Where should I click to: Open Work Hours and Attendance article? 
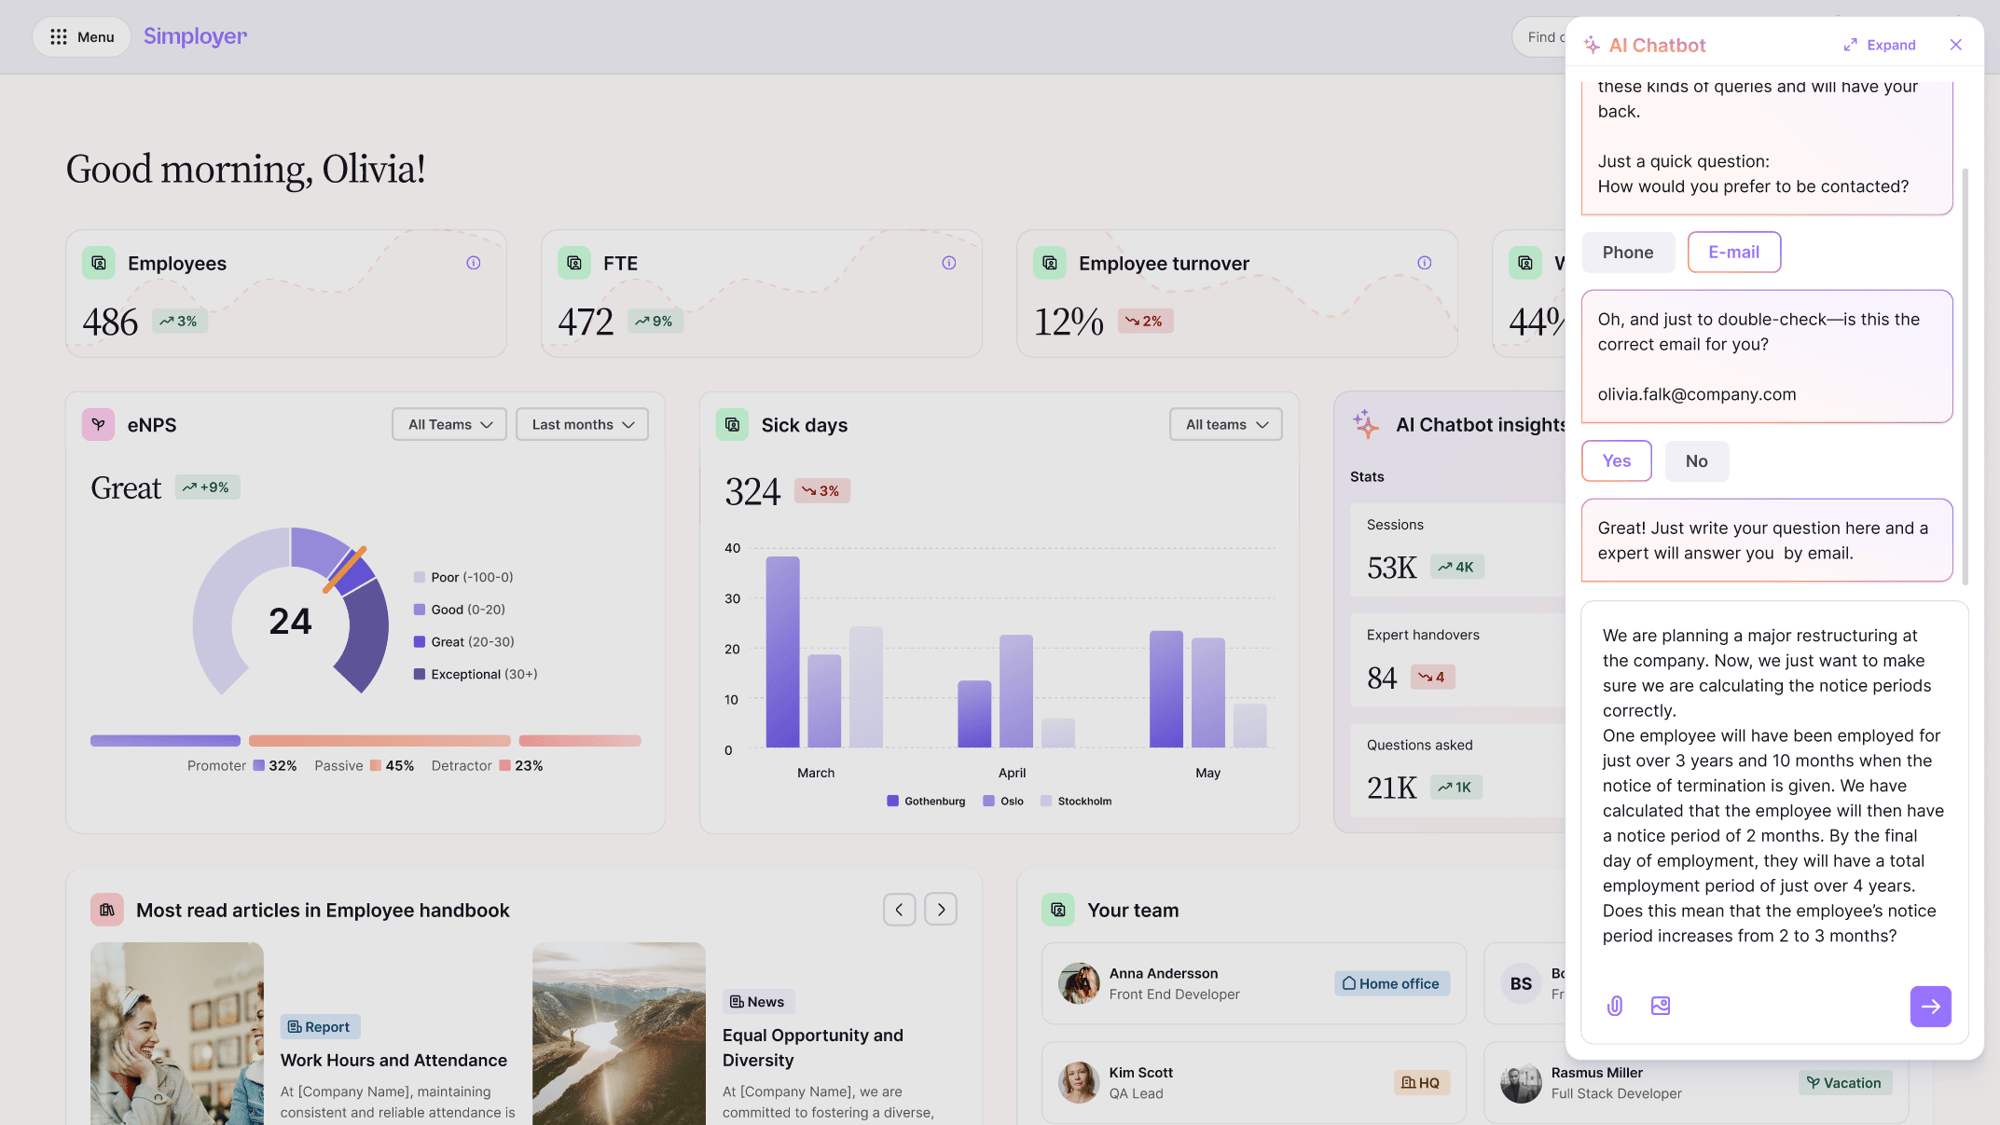point(393,1060)
